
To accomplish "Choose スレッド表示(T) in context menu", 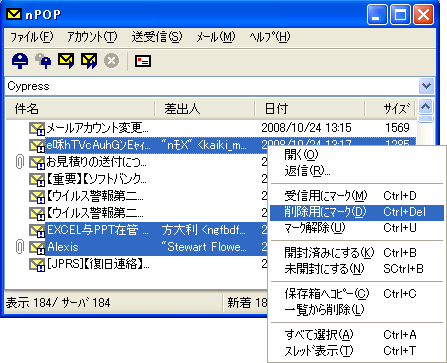I will (x=357, y=351).
